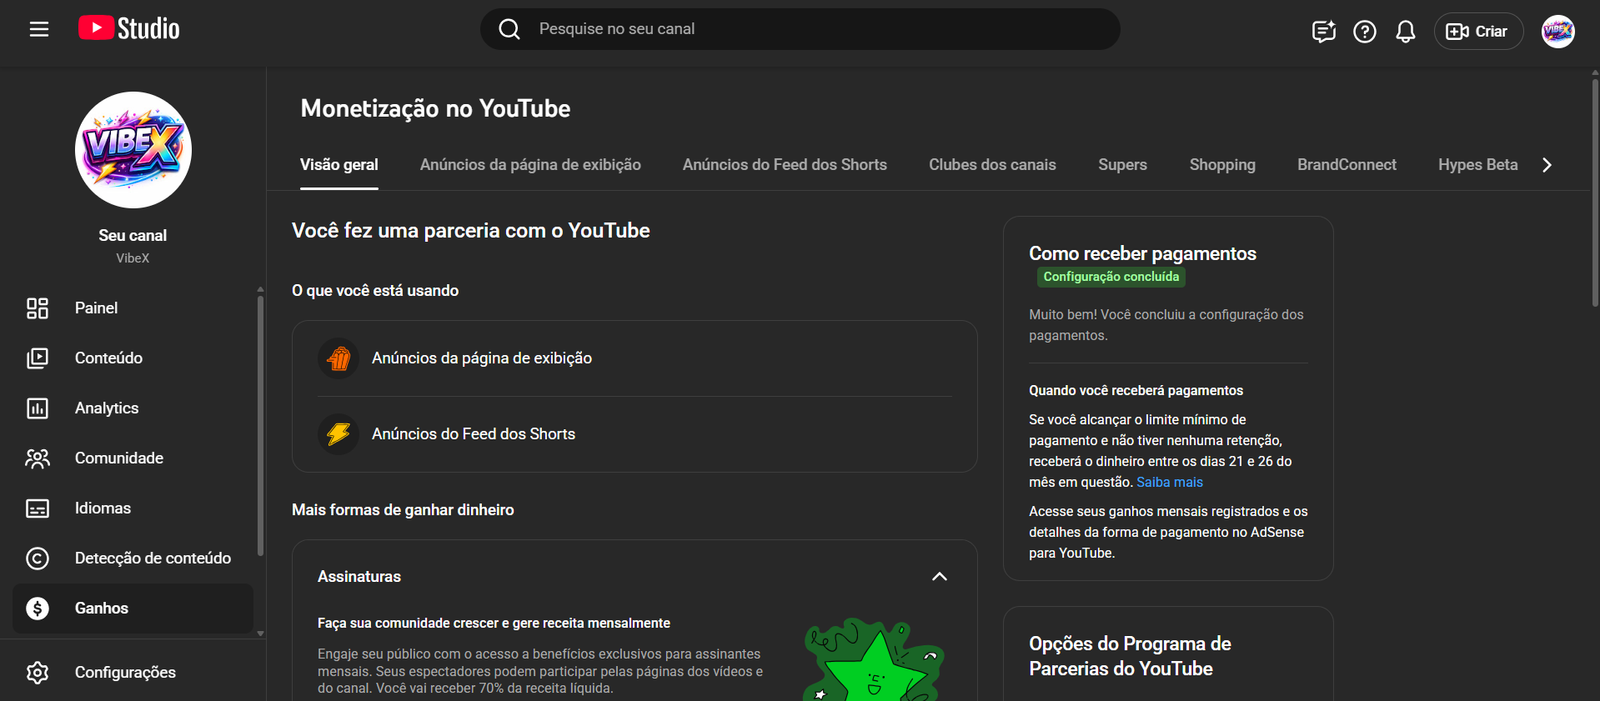The height and width of the screenshot is (701, 1600).
Task: Follow the Saiba mais link
Action: [x=1169, y=482]
